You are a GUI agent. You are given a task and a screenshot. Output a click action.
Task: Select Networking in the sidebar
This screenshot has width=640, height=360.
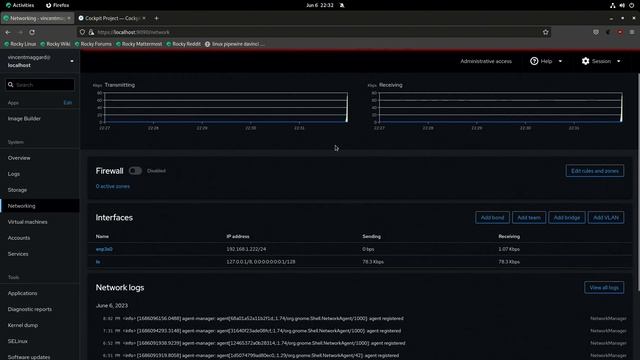coord(40,206)
